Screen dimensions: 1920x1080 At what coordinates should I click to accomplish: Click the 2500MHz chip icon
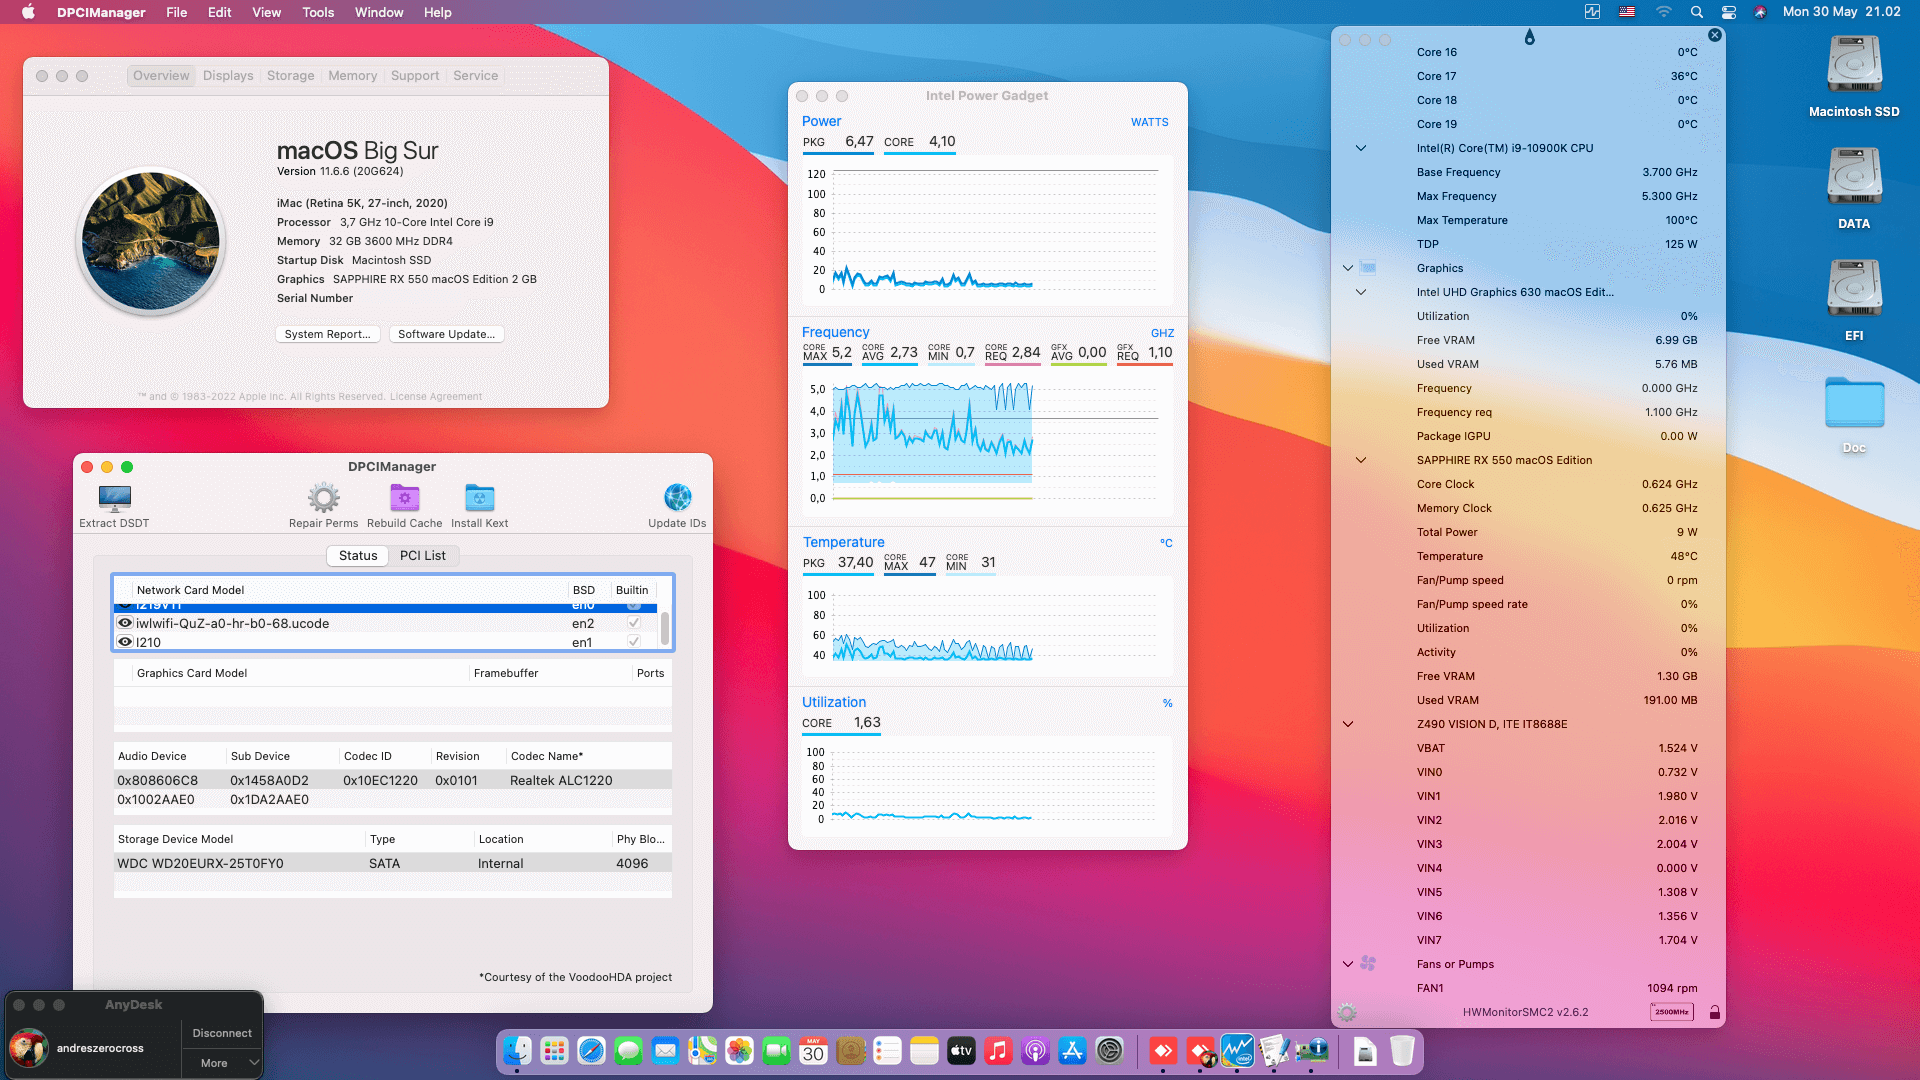point(1671,1012)
